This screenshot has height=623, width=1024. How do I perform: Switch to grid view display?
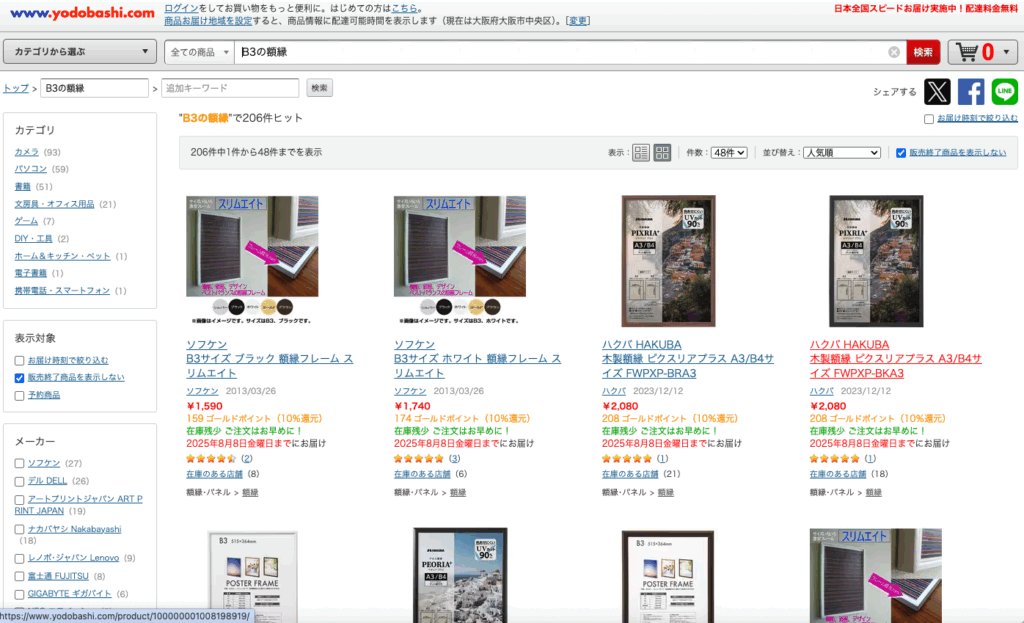click(x=662, y=153)
